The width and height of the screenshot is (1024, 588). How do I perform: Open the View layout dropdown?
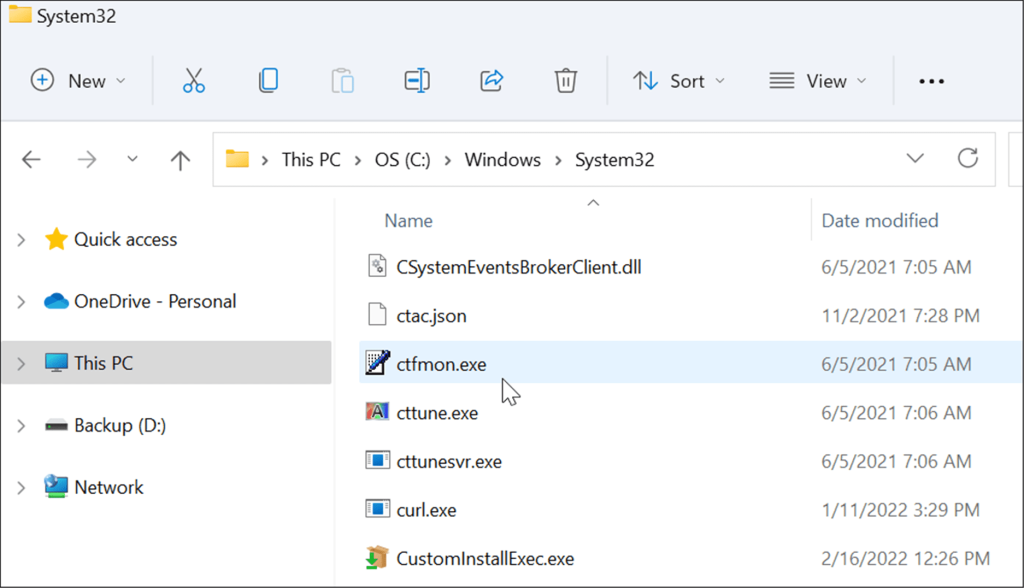coord(818,81)
